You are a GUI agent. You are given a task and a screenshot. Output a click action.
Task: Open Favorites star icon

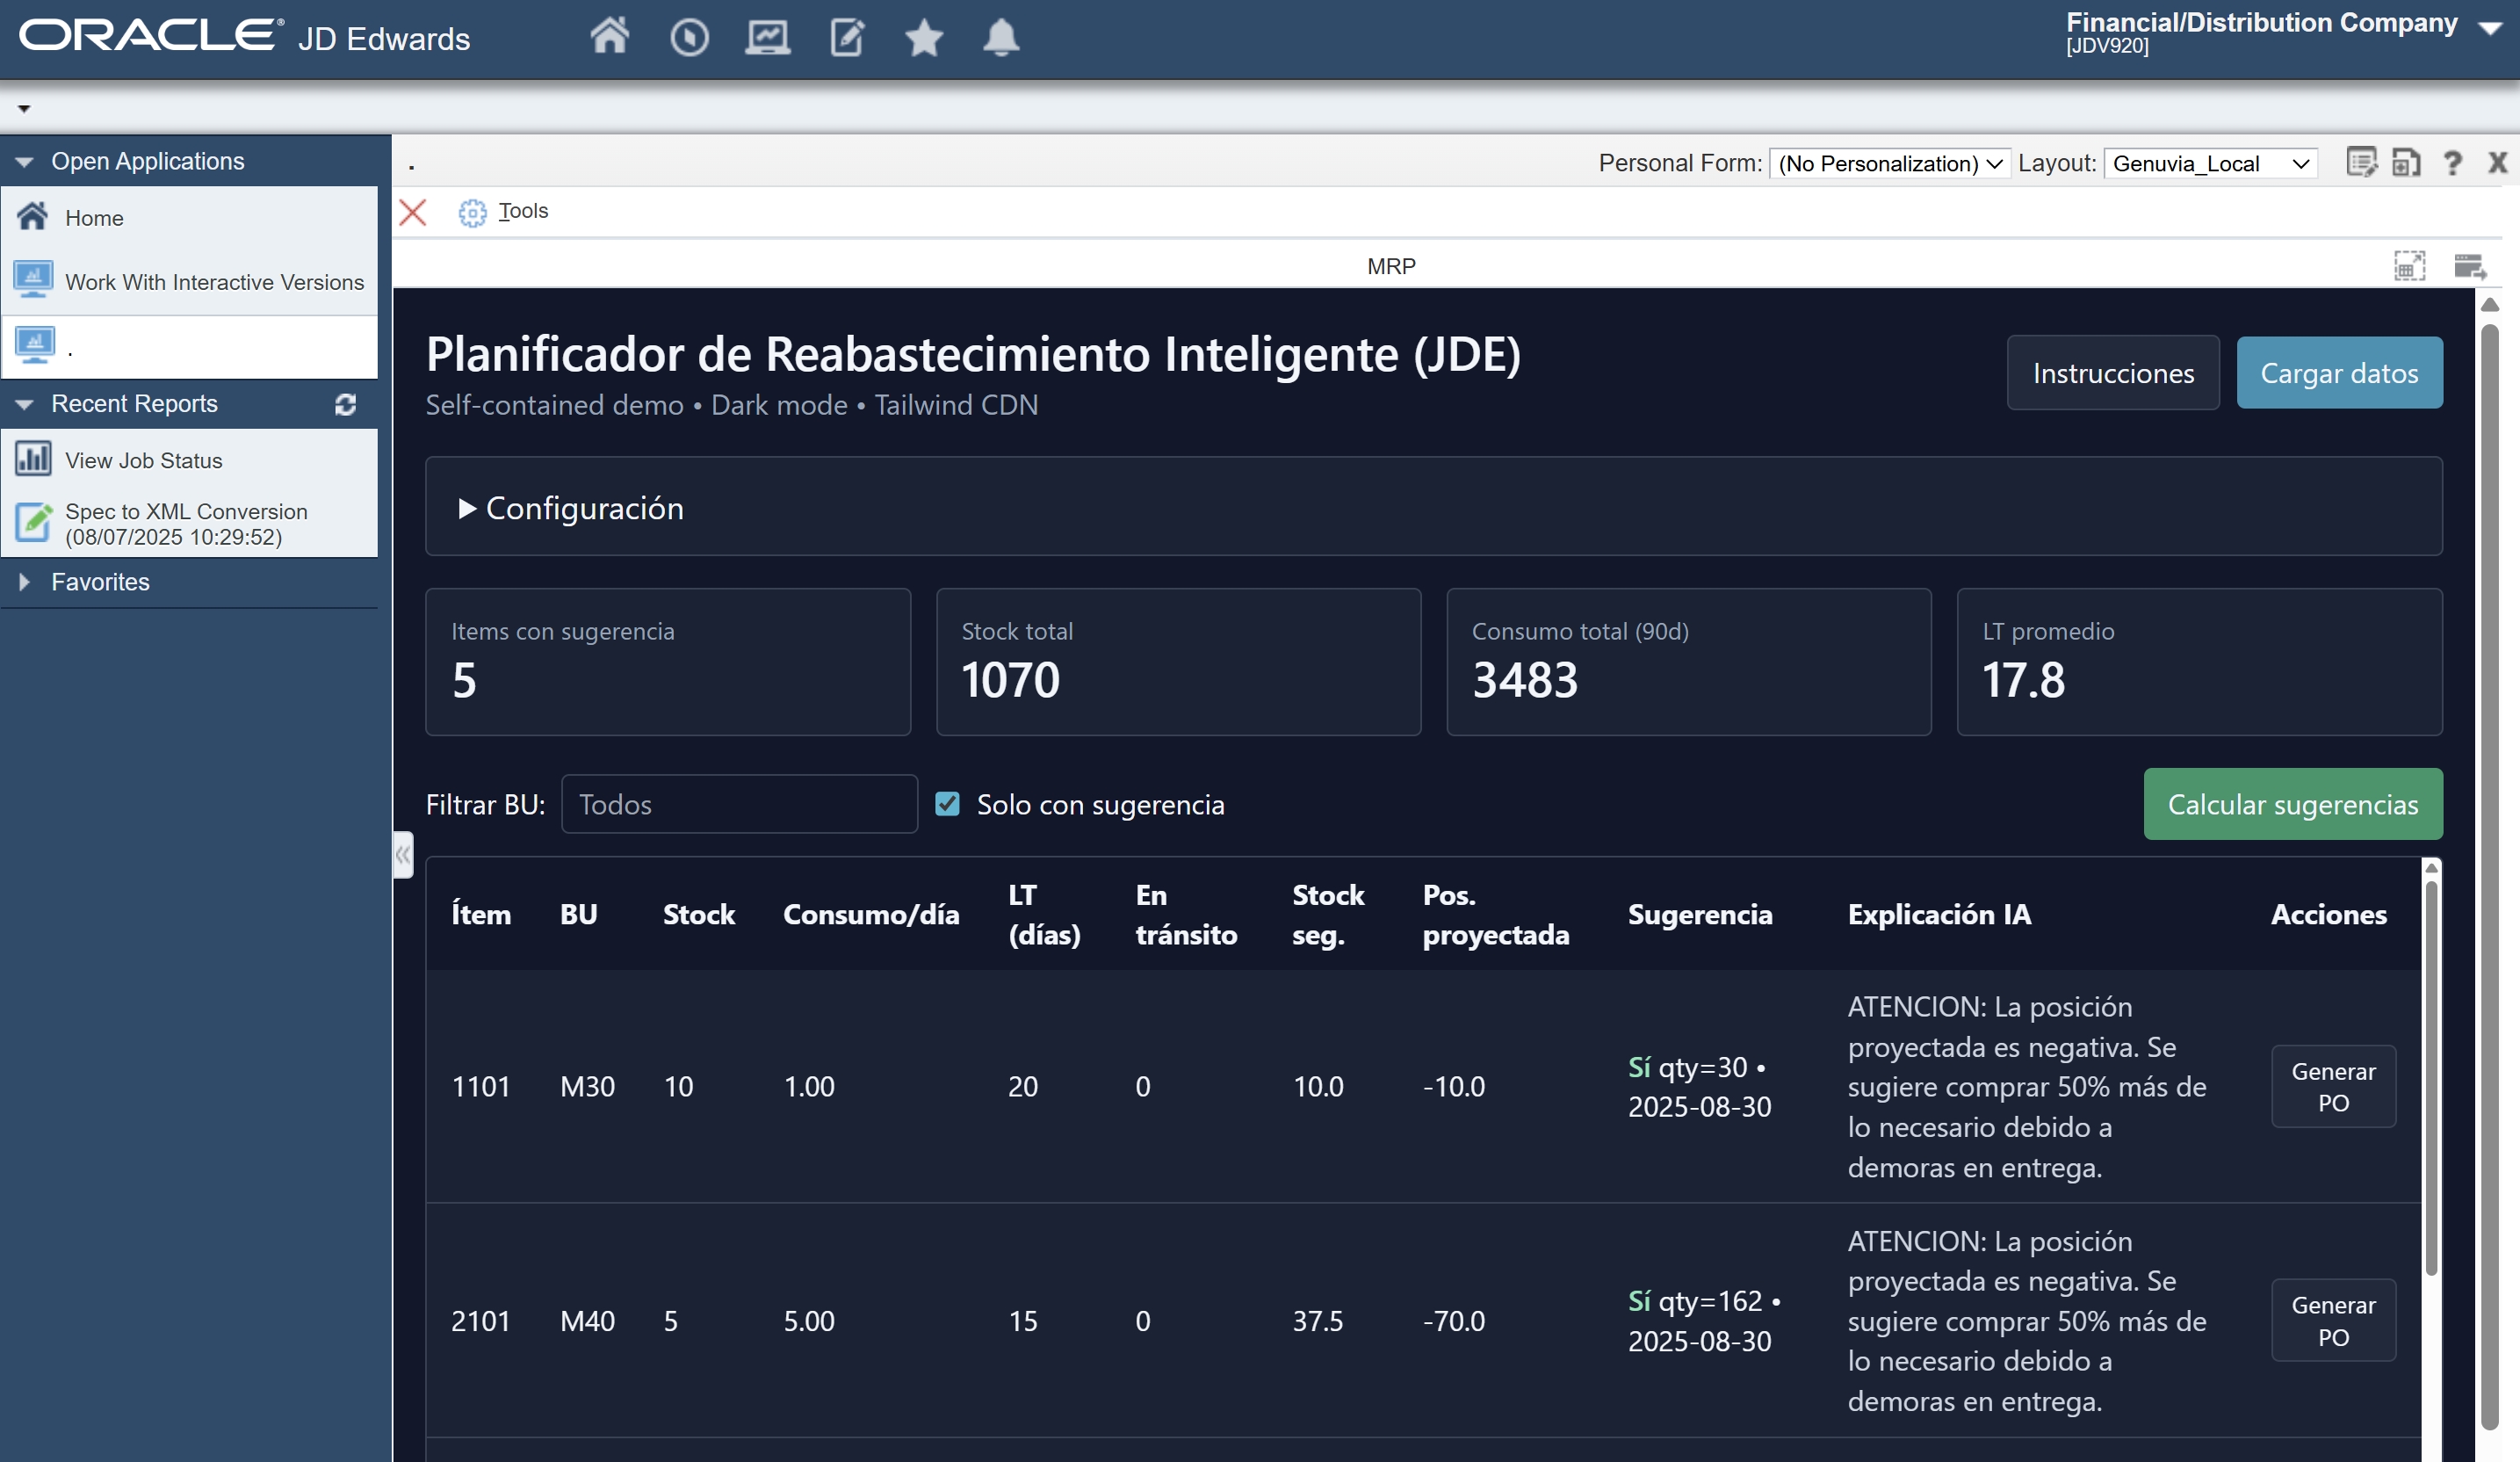pos(924,37)
